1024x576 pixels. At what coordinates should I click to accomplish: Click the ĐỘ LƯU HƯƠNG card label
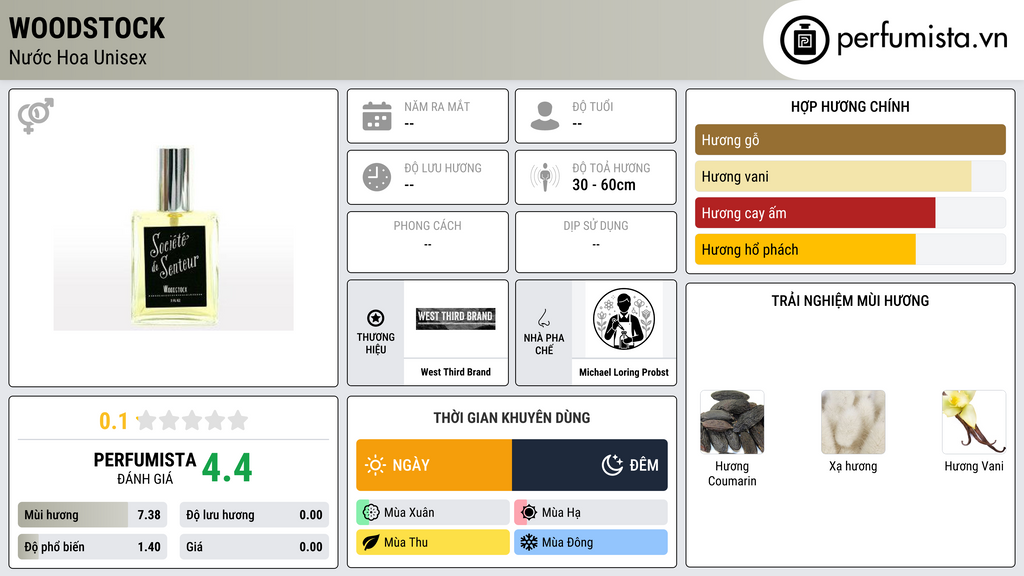(x=443, y=168)
